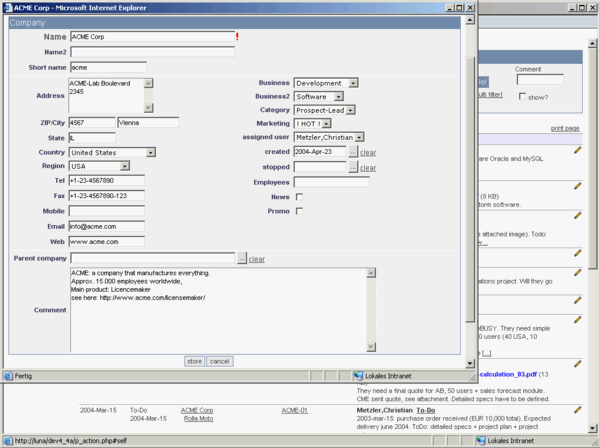Click the vertical scrollbar thumb of the ACME Corp window
The image size is (600, 448).
(x=470, y=189)
